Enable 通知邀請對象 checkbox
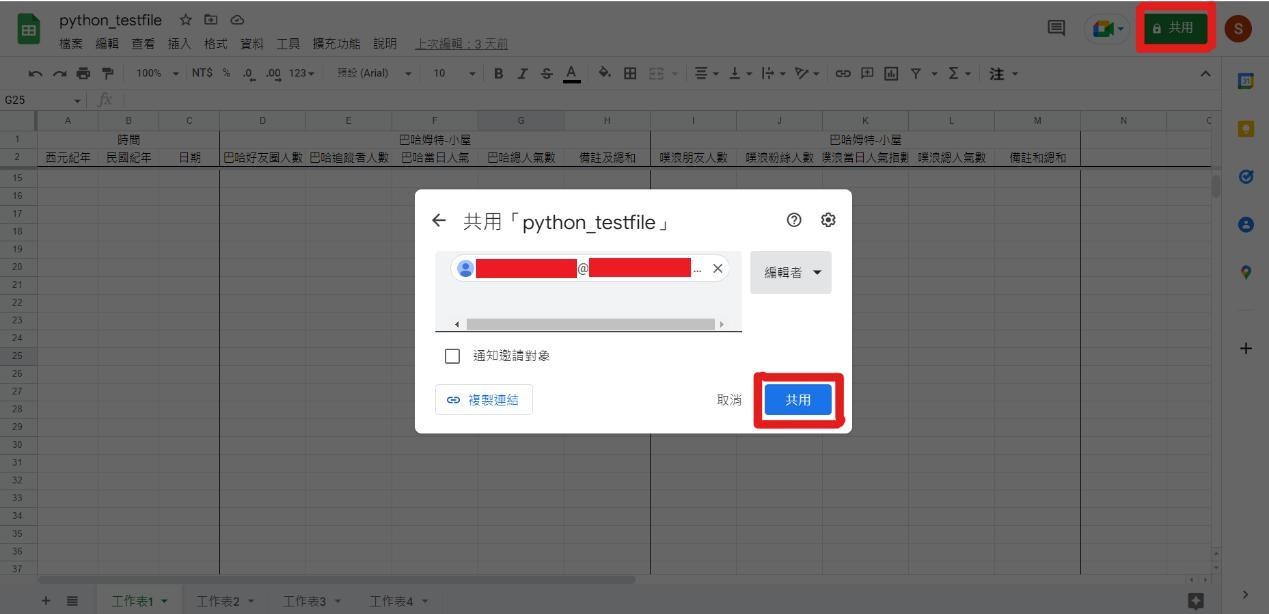1269x614 pixels. pyautogui.click(x=452, y=355)
